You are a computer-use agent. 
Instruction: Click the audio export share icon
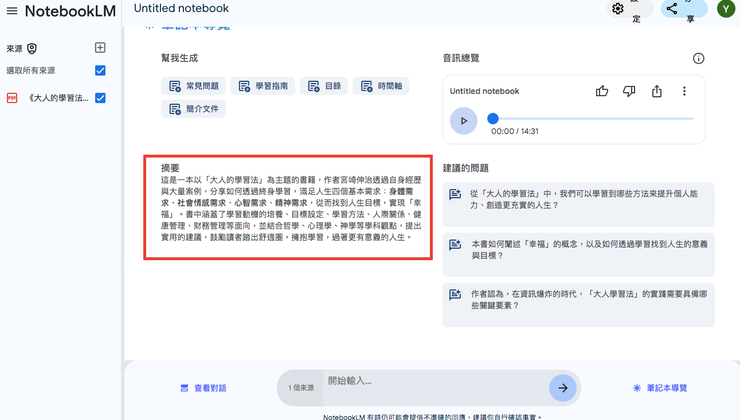(657, 91)
